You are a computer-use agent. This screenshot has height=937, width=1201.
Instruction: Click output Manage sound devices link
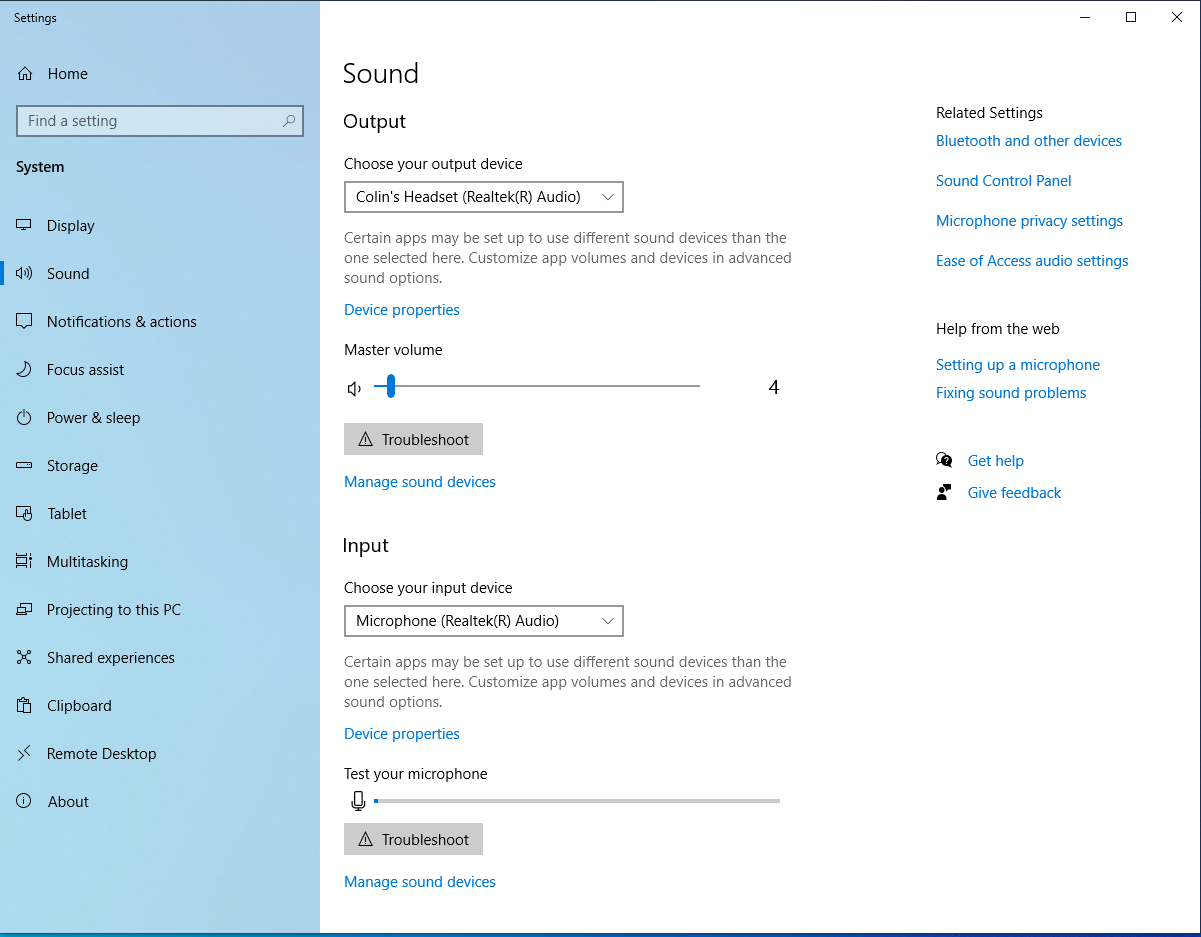point(420,482)
